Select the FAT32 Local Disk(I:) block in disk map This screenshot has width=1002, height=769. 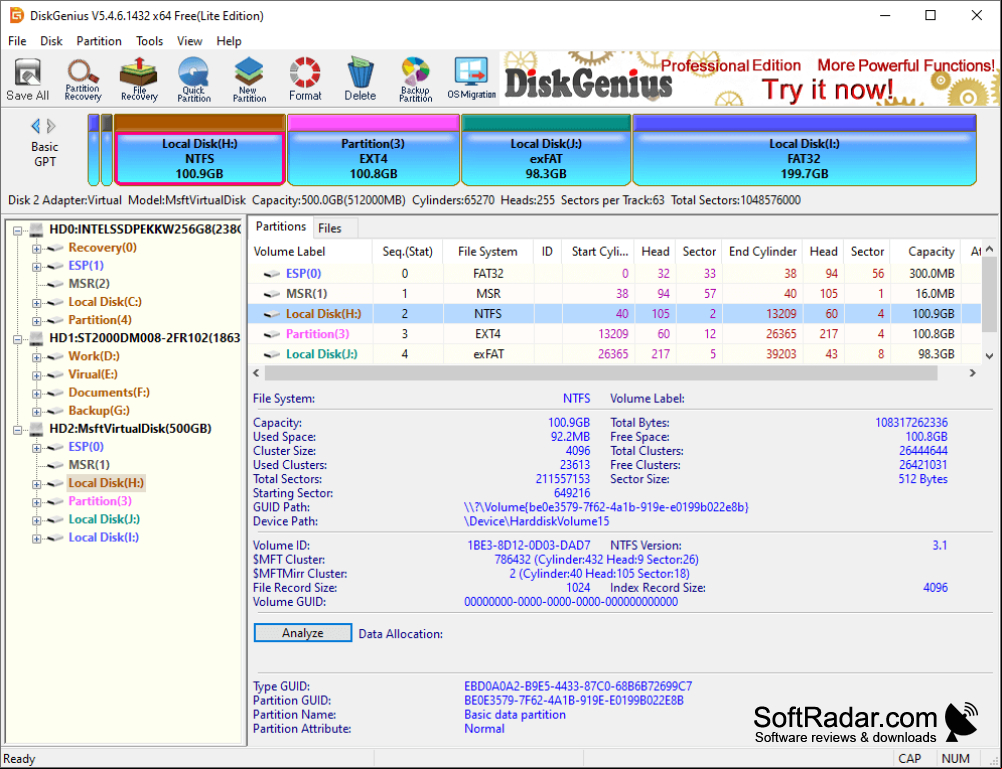click(x=804, y=151)
